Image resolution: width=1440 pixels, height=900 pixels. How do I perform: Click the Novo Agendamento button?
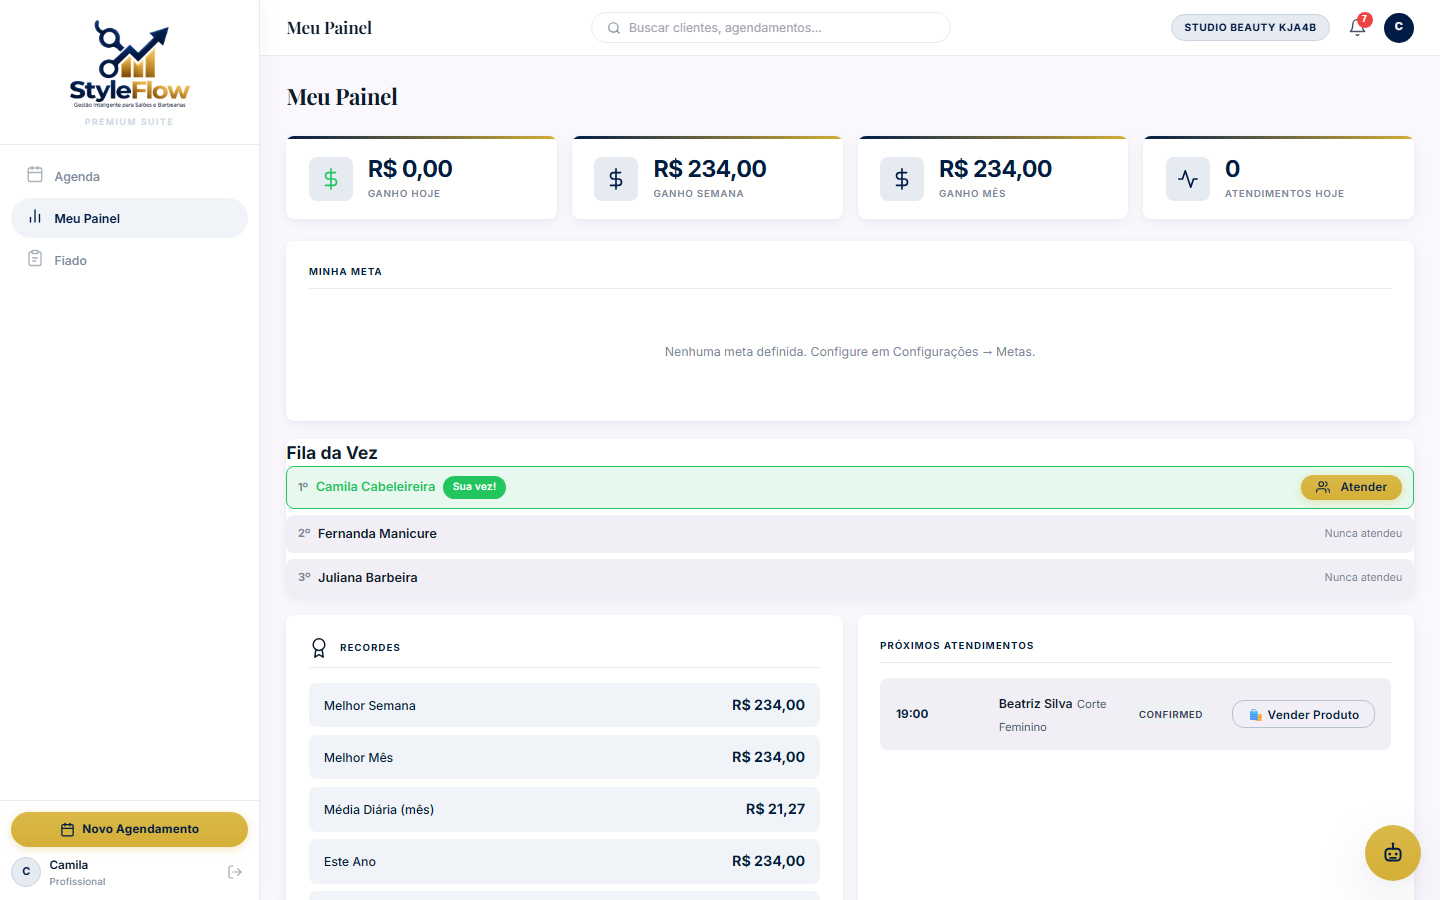coord(129,829)
